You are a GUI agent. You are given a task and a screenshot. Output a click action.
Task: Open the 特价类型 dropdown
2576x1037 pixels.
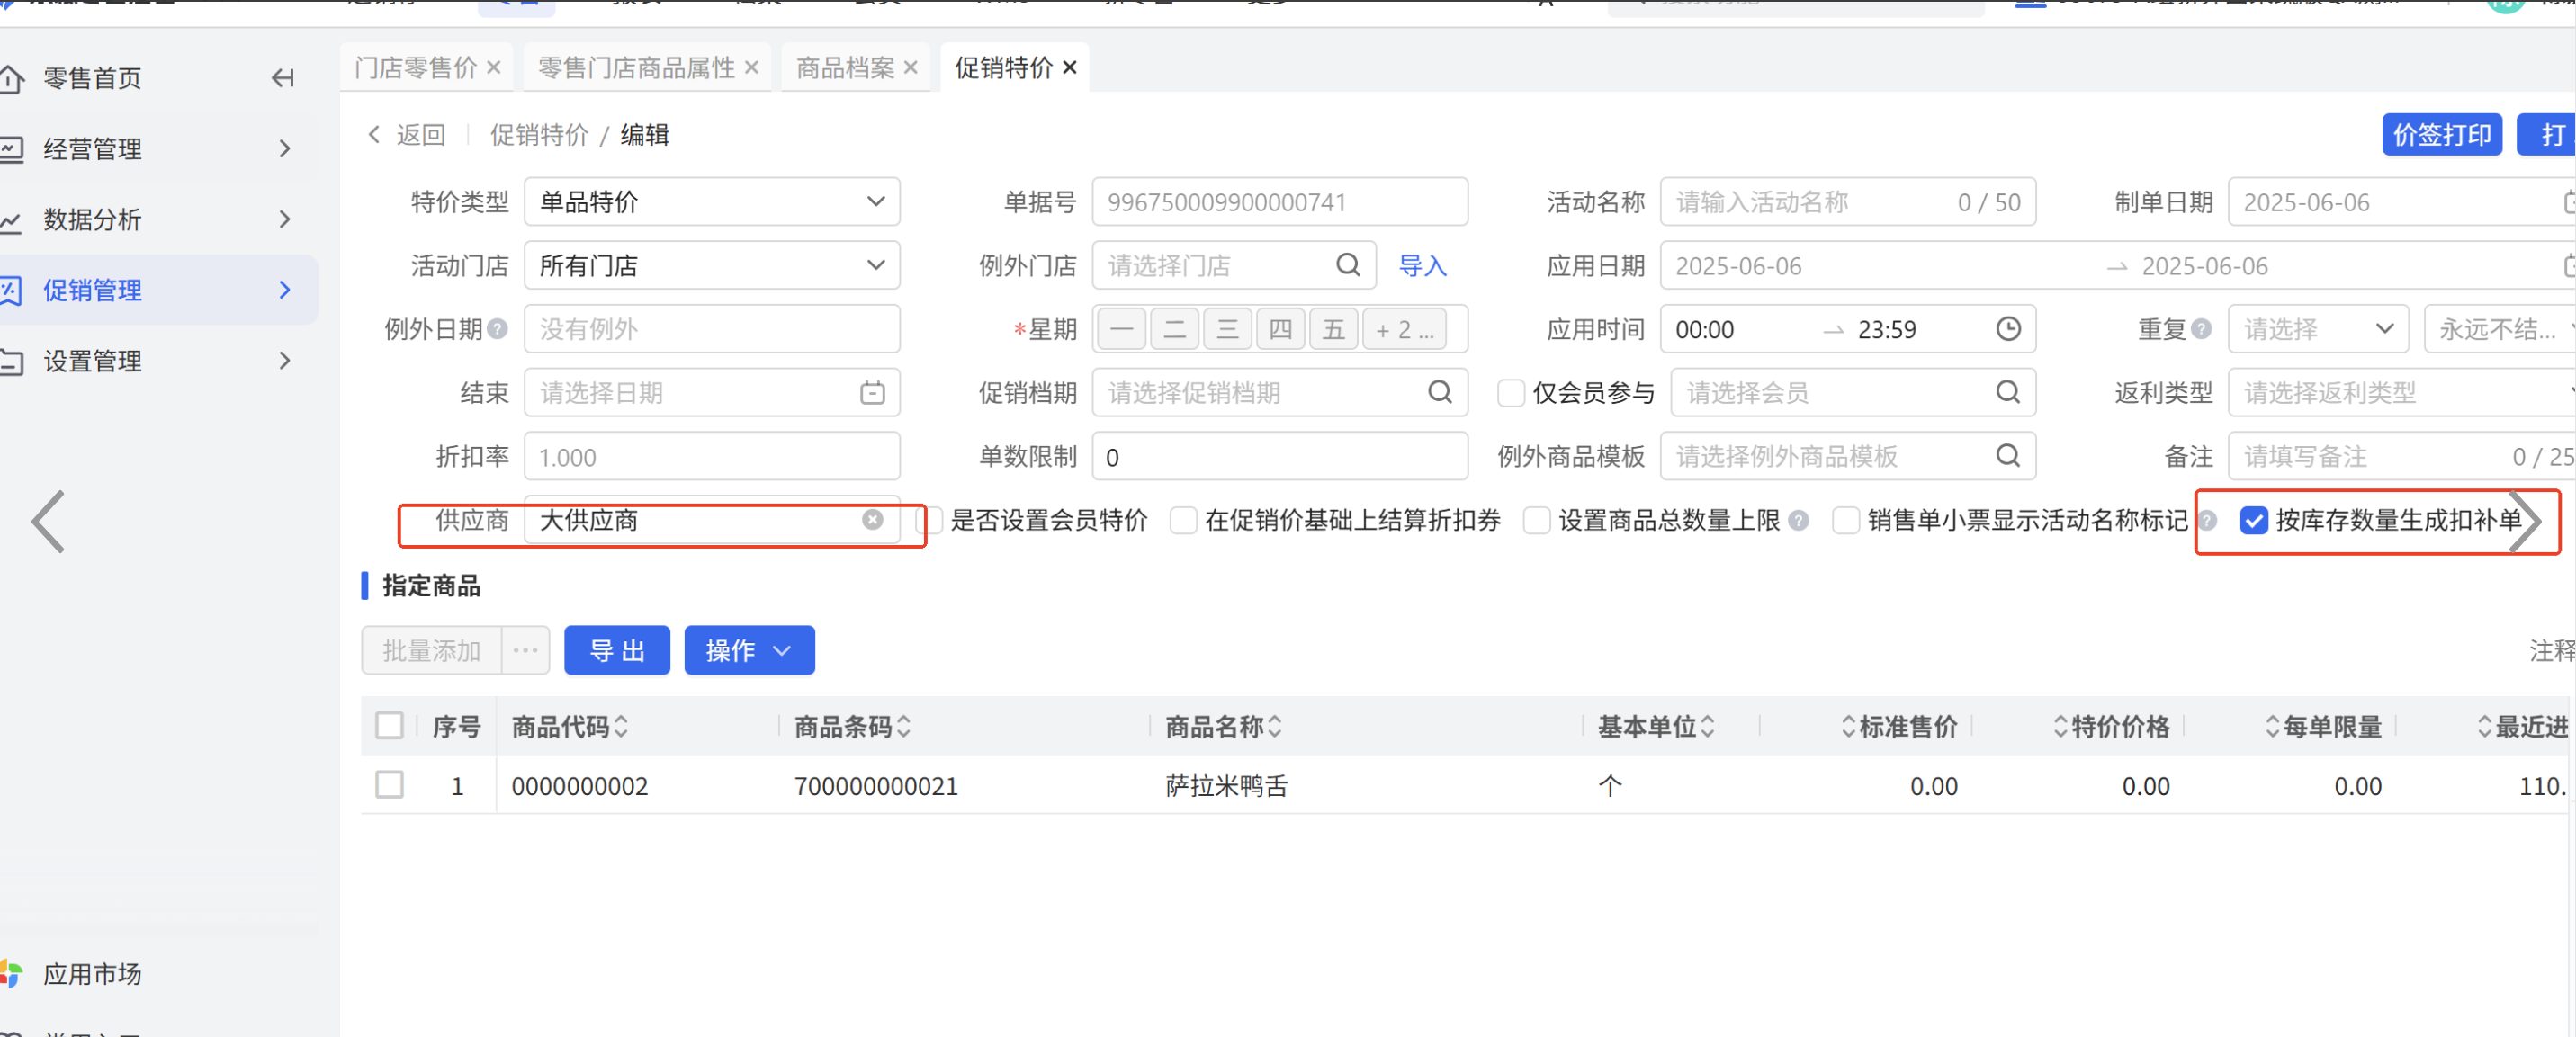coord(712,202)
